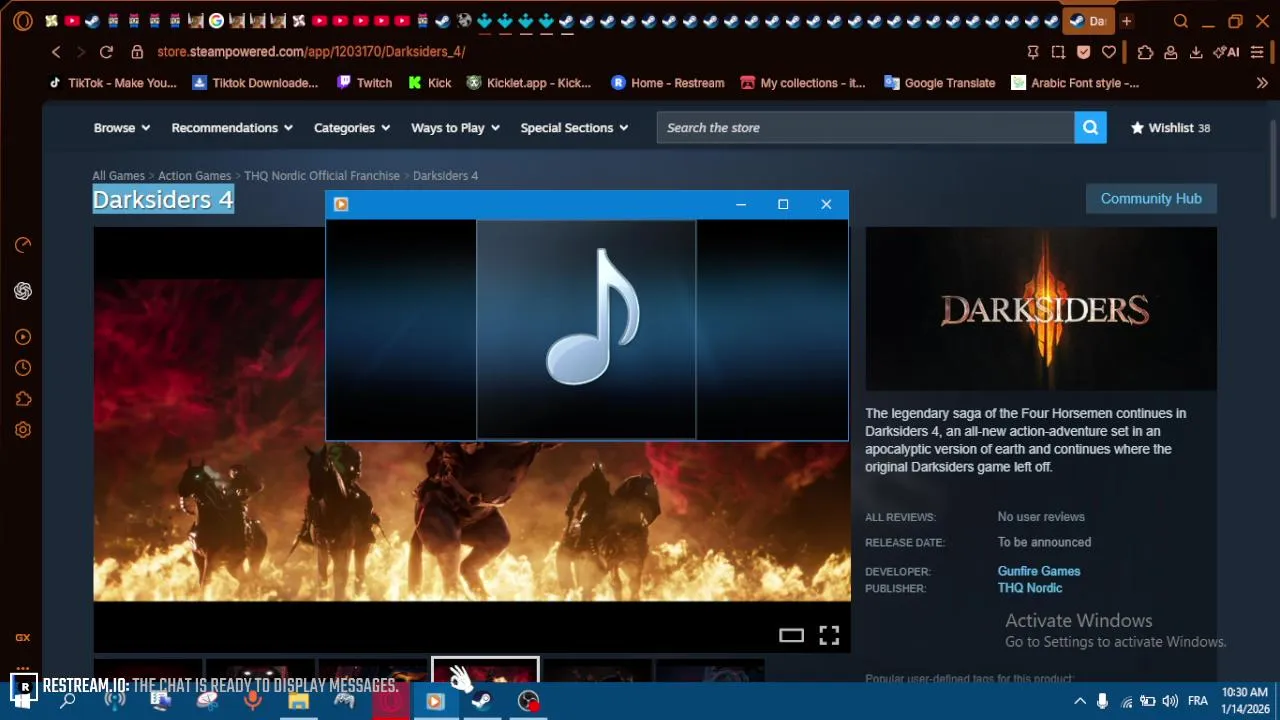Screen dimensions: 1280x720
Task: Expand the Categories dropdown
Action: 352,128
